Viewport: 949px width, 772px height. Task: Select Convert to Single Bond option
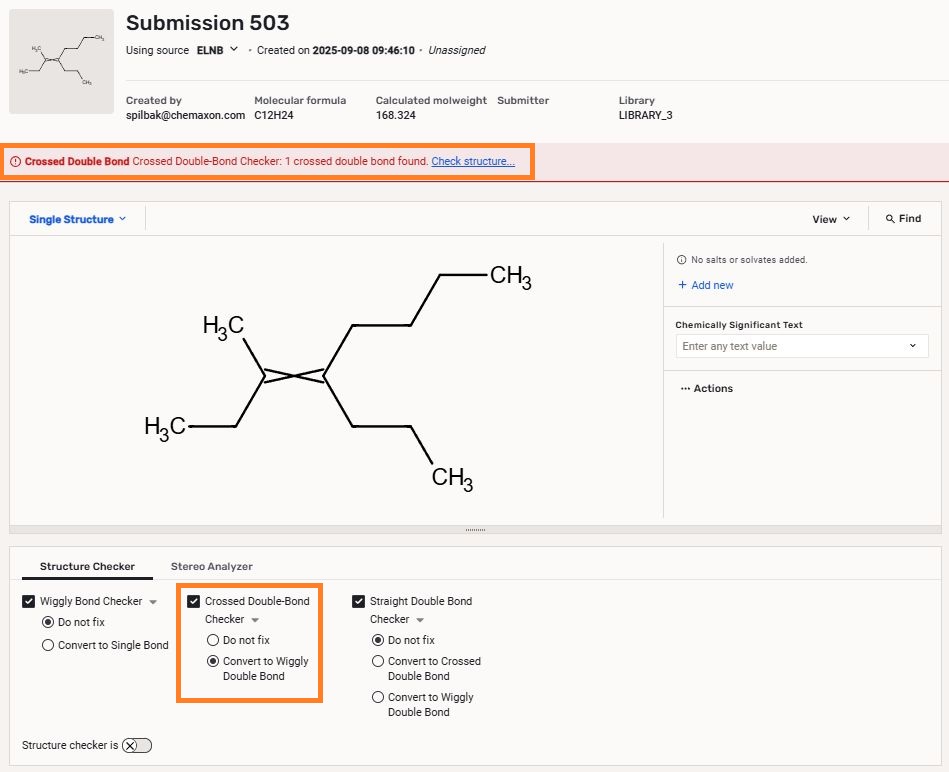(x=48, y=645)
